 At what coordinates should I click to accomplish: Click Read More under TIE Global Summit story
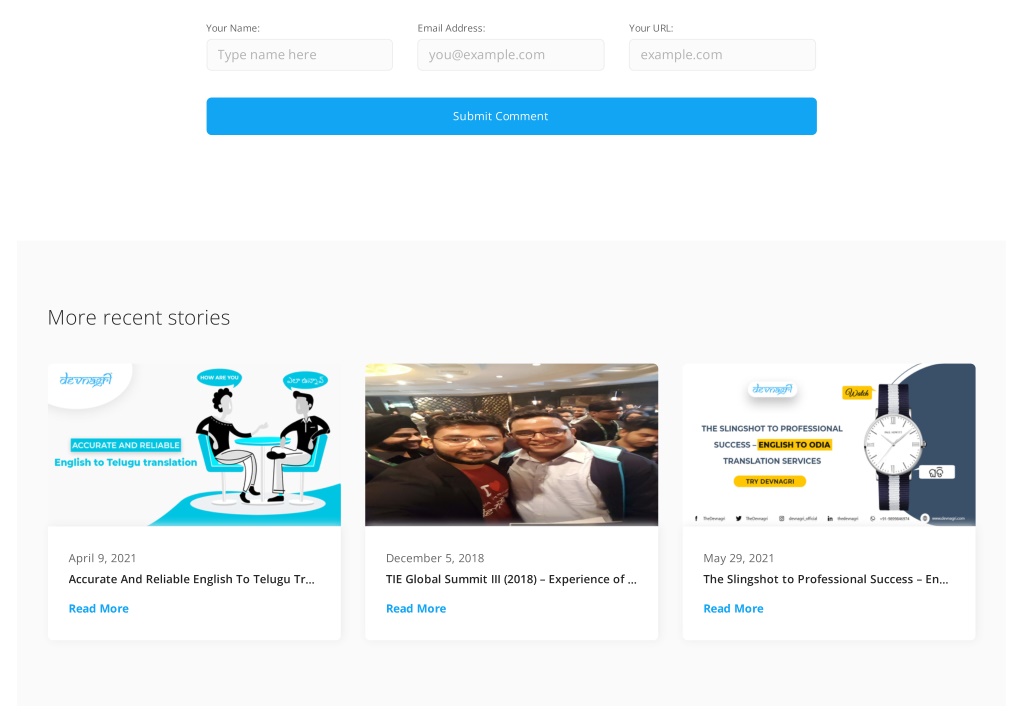point(416,609)
